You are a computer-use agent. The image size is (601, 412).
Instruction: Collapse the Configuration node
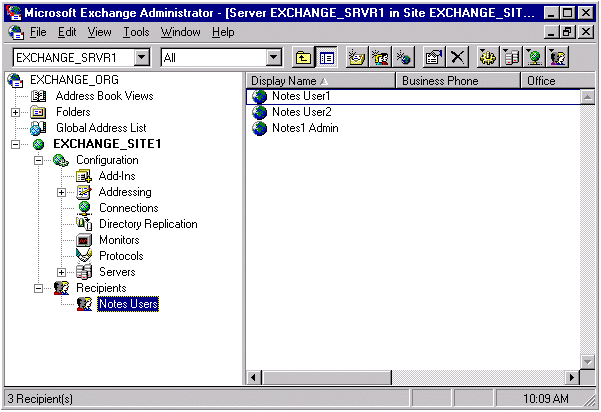[x=38, y=160]
